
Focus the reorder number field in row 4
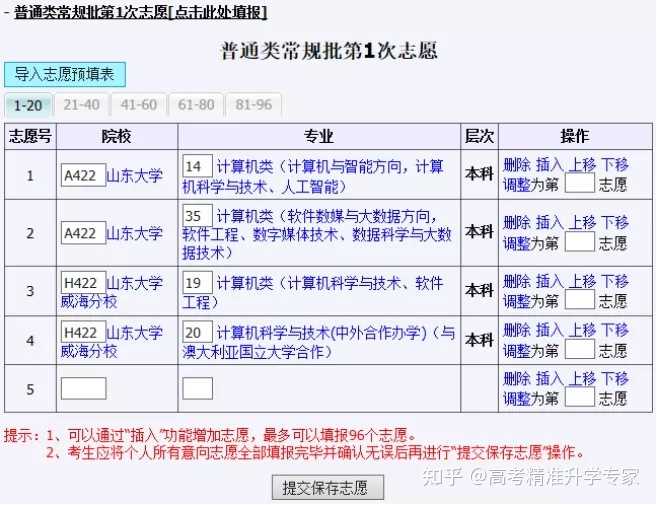coord(579,349)
